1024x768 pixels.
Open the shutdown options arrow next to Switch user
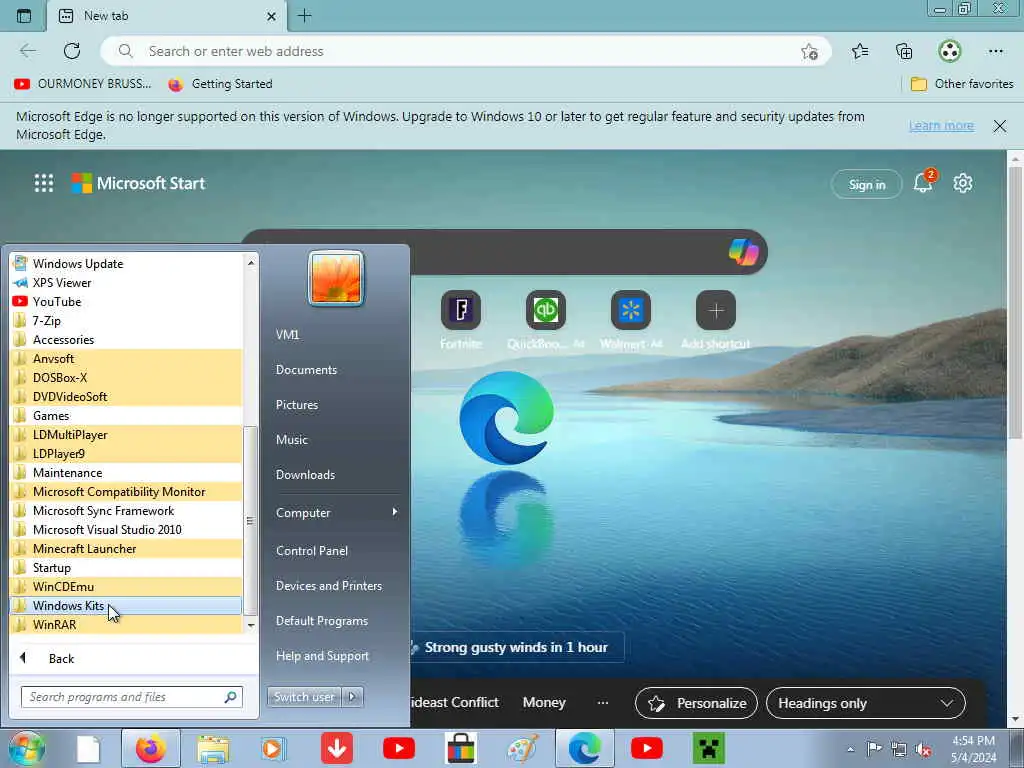click(352, 697)
